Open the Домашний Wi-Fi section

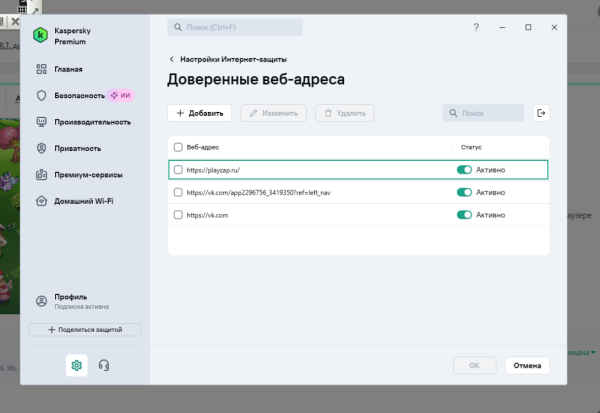click(x=83, y=201)
